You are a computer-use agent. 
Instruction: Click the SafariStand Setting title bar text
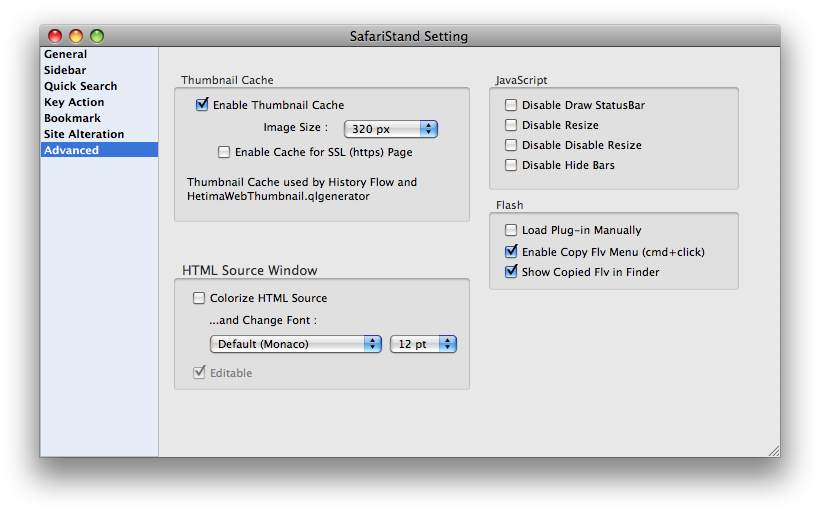(408, 37)
